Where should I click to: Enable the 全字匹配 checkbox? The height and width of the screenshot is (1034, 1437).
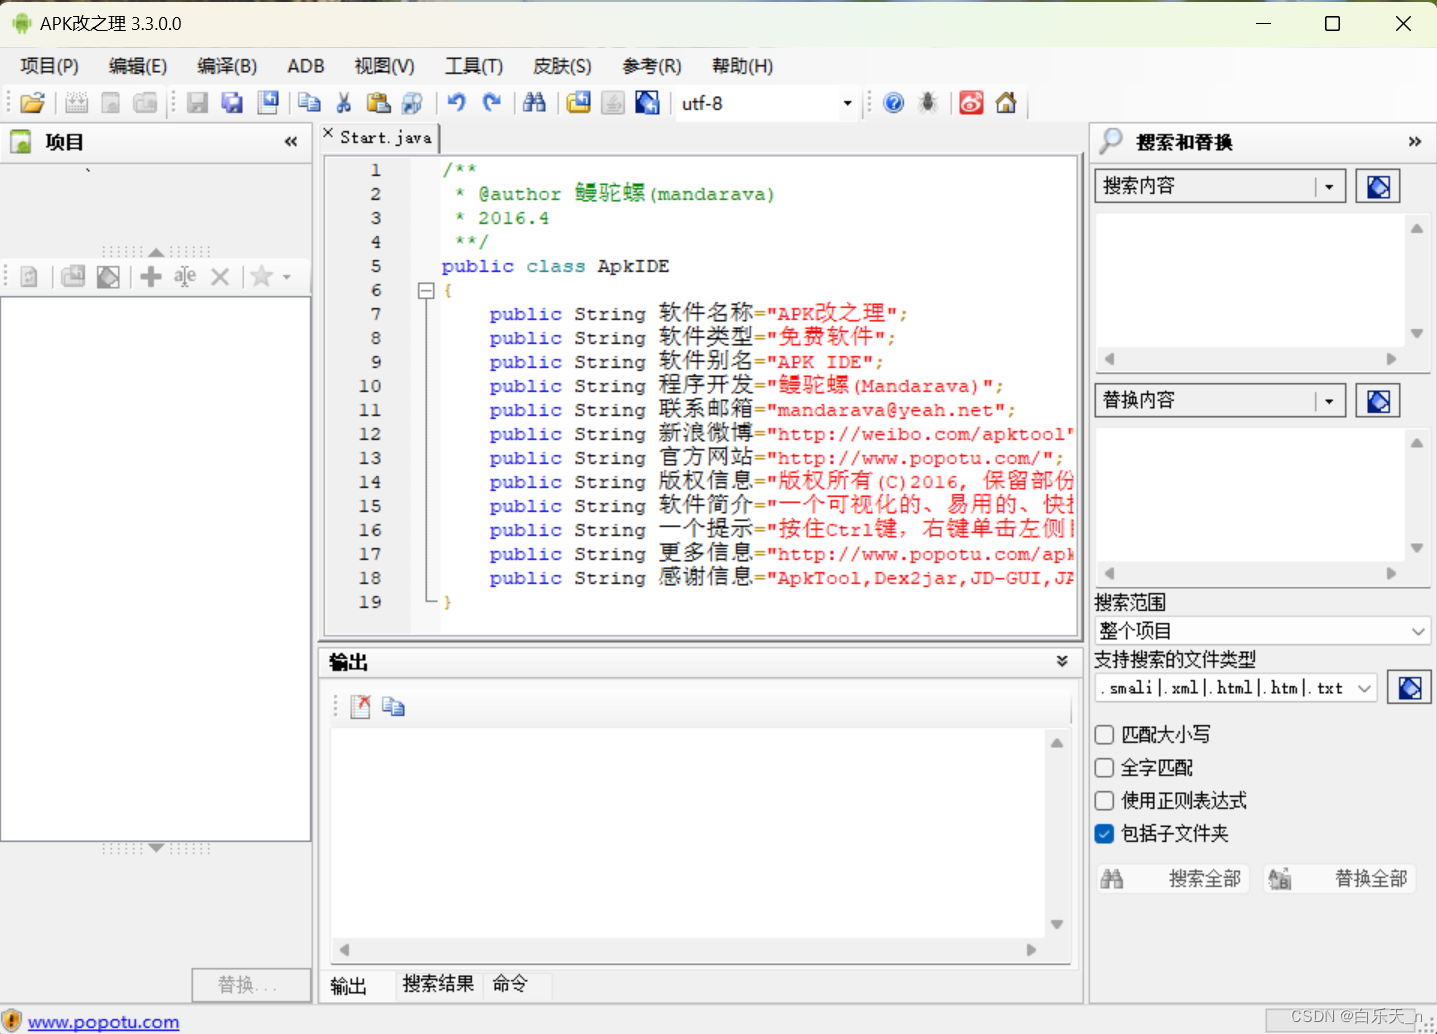1105,768
